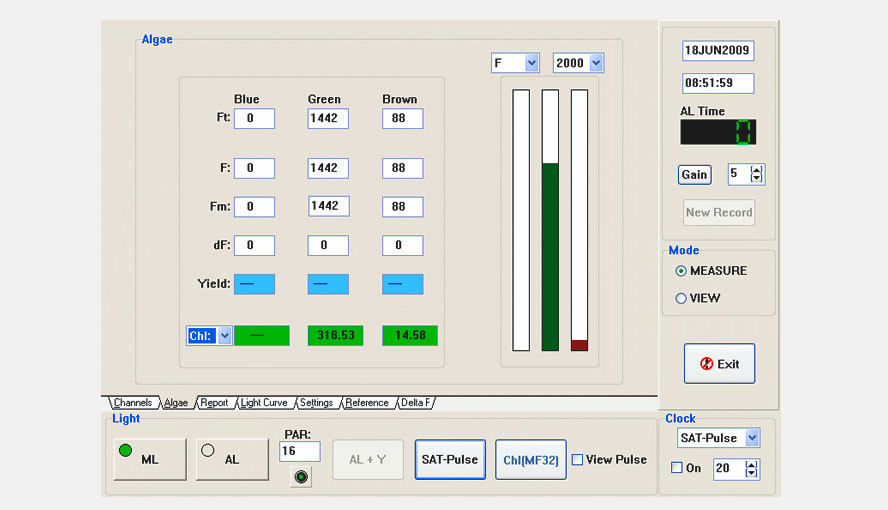Toggle the AL actinic light button
Screen dimensions: 888x510
(x=232, y=459)
